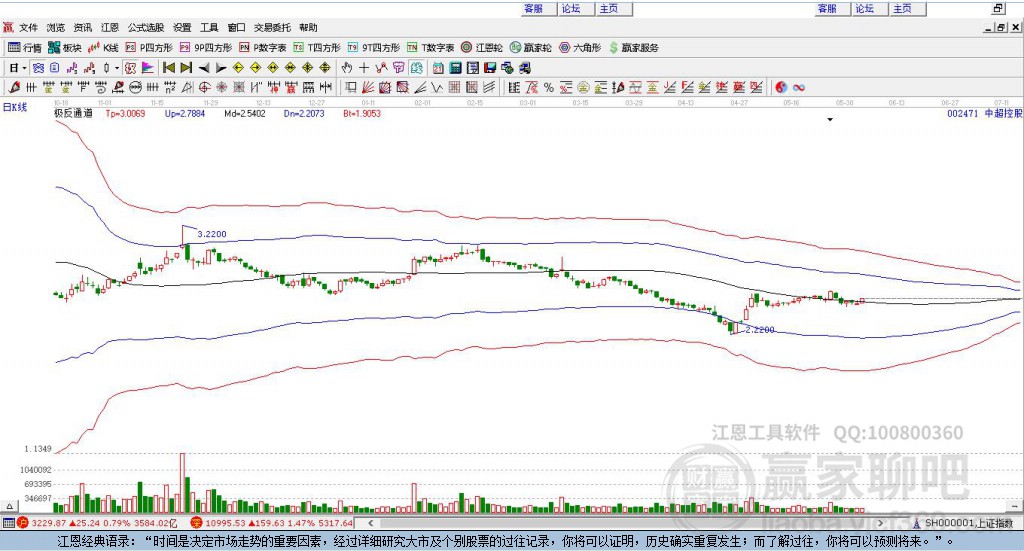Click the 日K线 period label
Screen dimensions: 1024x551
click(15, 107)
